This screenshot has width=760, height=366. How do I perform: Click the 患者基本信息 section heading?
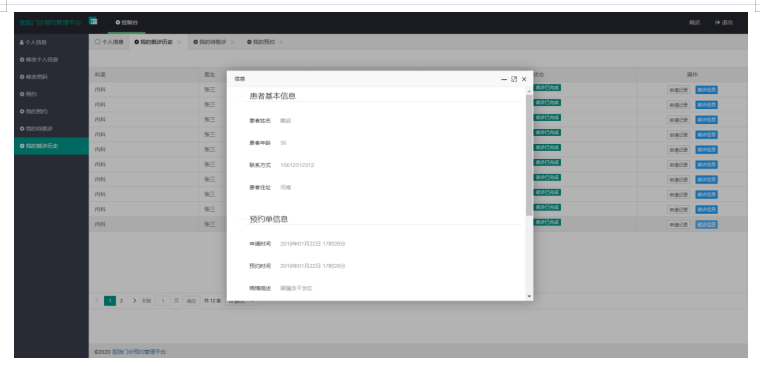pos(272,96)
